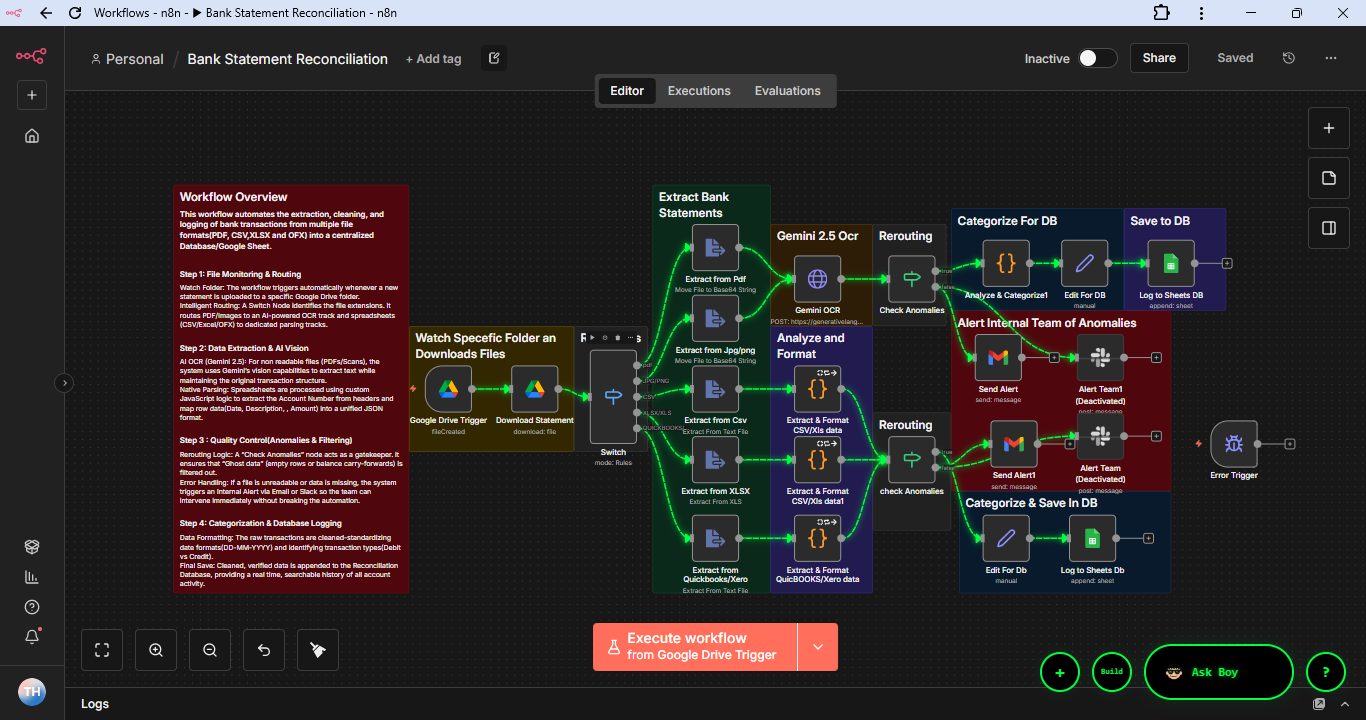Open Insights chart icon in the sidebar

[32, 577]
